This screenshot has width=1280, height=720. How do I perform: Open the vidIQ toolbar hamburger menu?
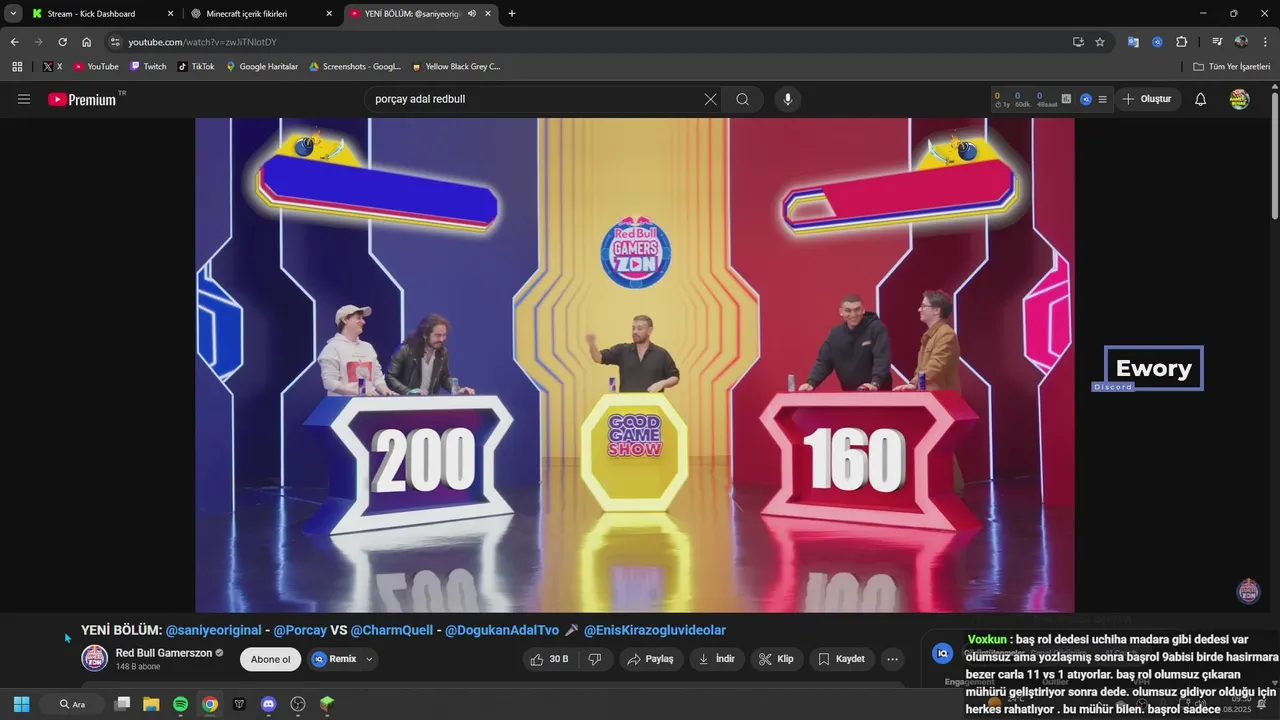[1102, 99]
